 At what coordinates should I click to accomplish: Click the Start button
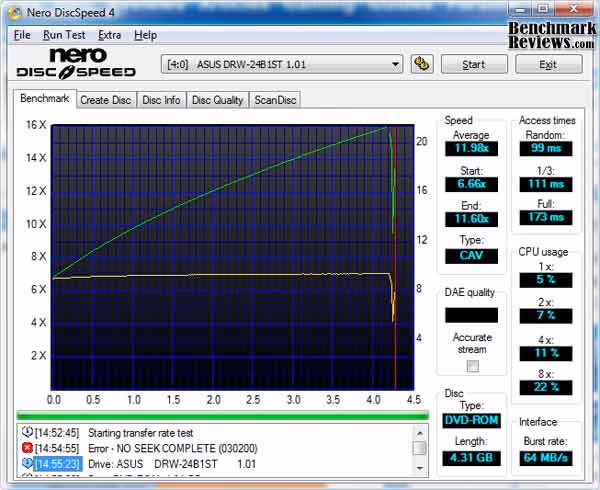pos(474,64)
